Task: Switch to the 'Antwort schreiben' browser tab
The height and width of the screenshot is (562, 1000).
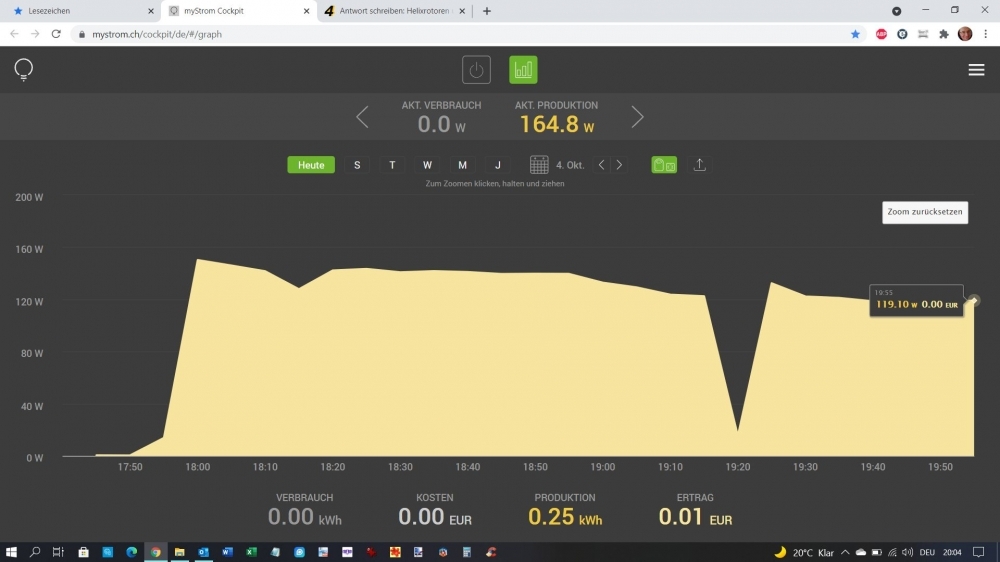Action: (395, 11)
